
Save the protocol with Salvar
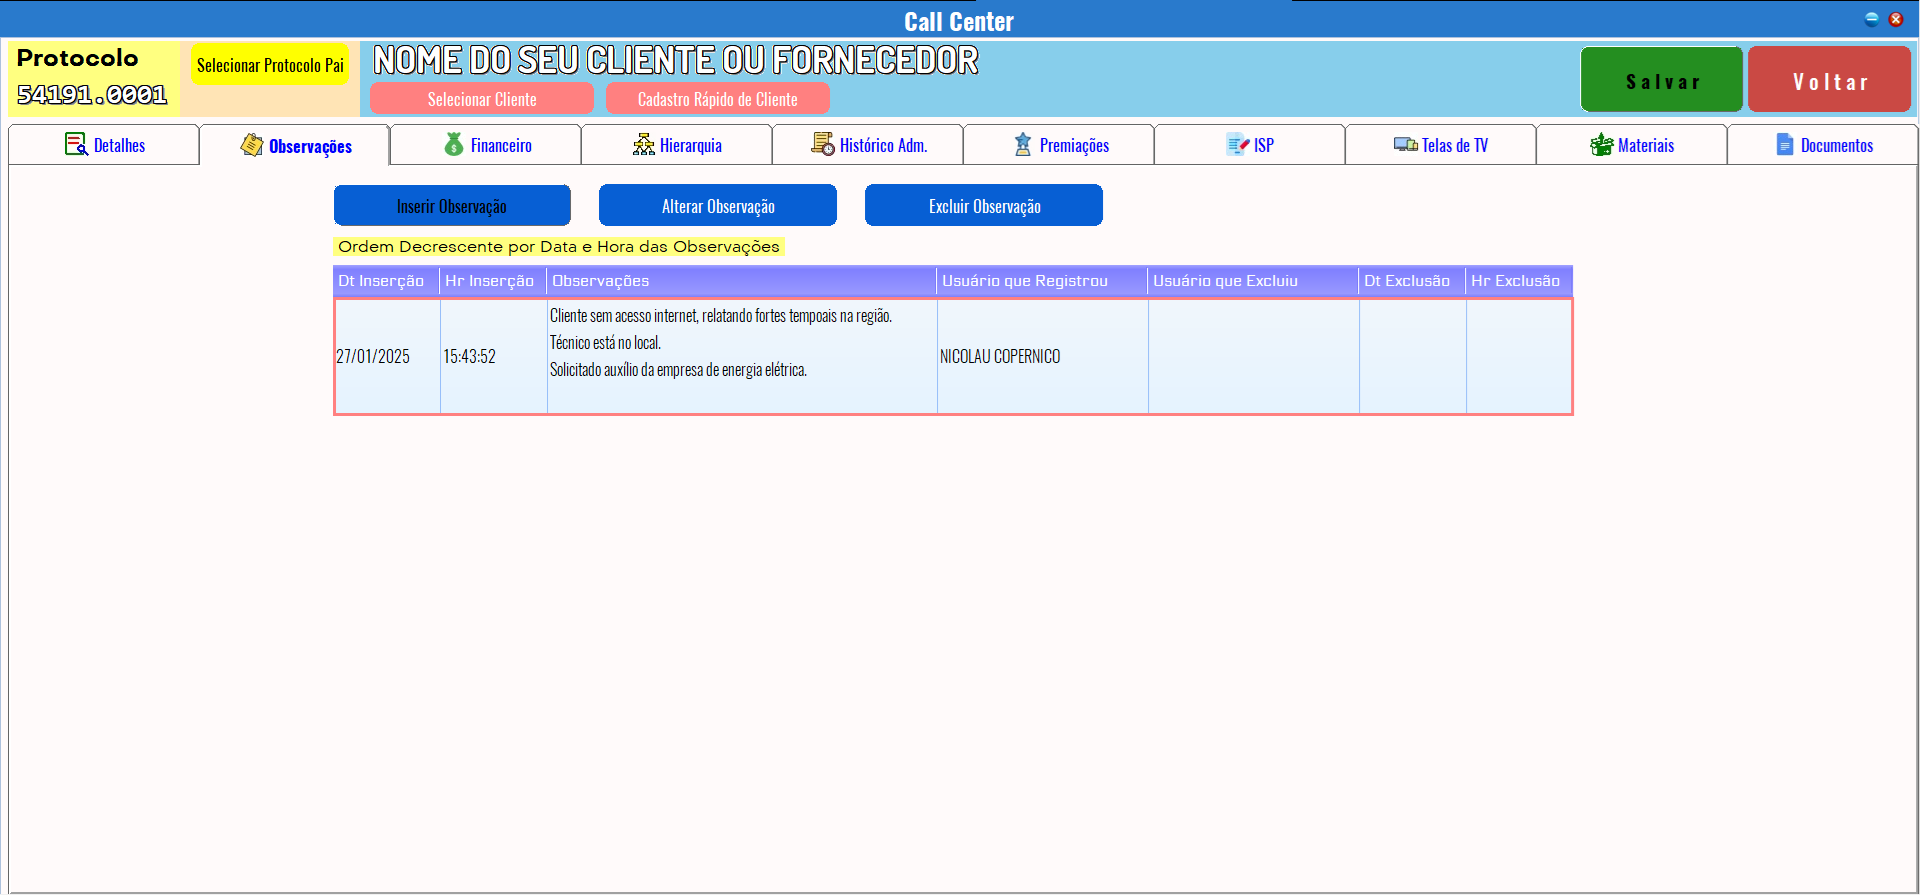[x=1661, y=80]
